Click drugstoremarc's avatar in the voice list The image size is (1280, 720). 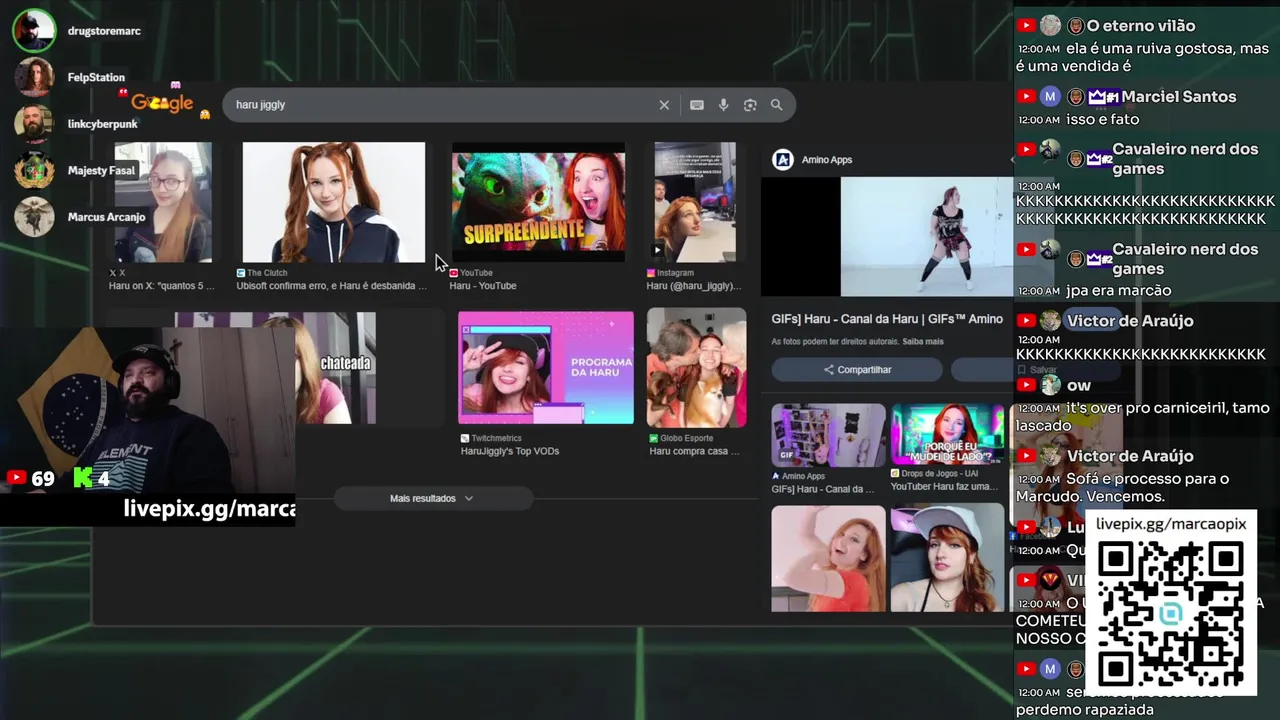point(34,31)
